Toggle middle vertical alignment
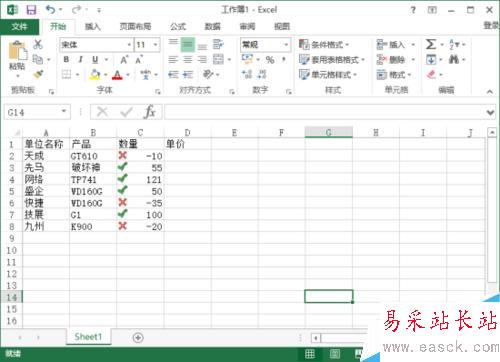The height and width of the screenshot is (362, 500). [188, 44]
